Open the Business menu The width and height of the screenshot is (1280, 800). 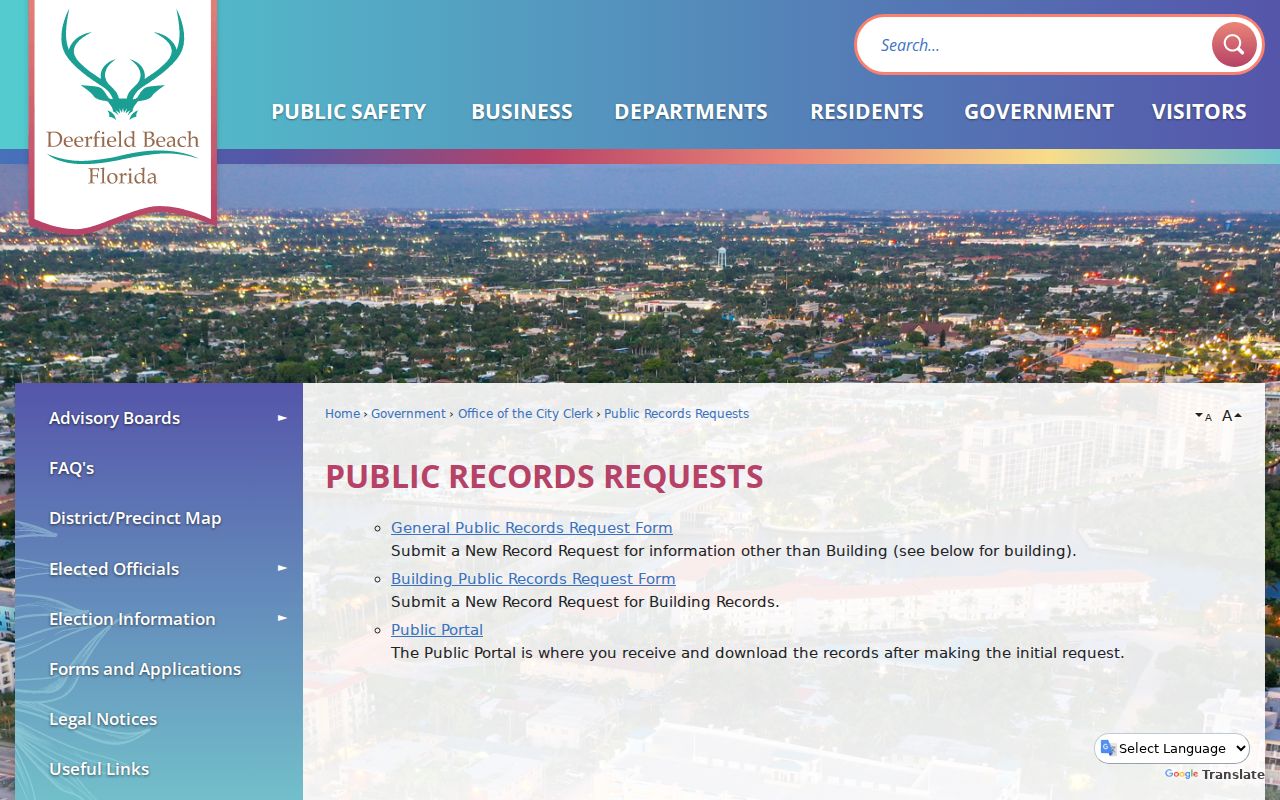522,111
